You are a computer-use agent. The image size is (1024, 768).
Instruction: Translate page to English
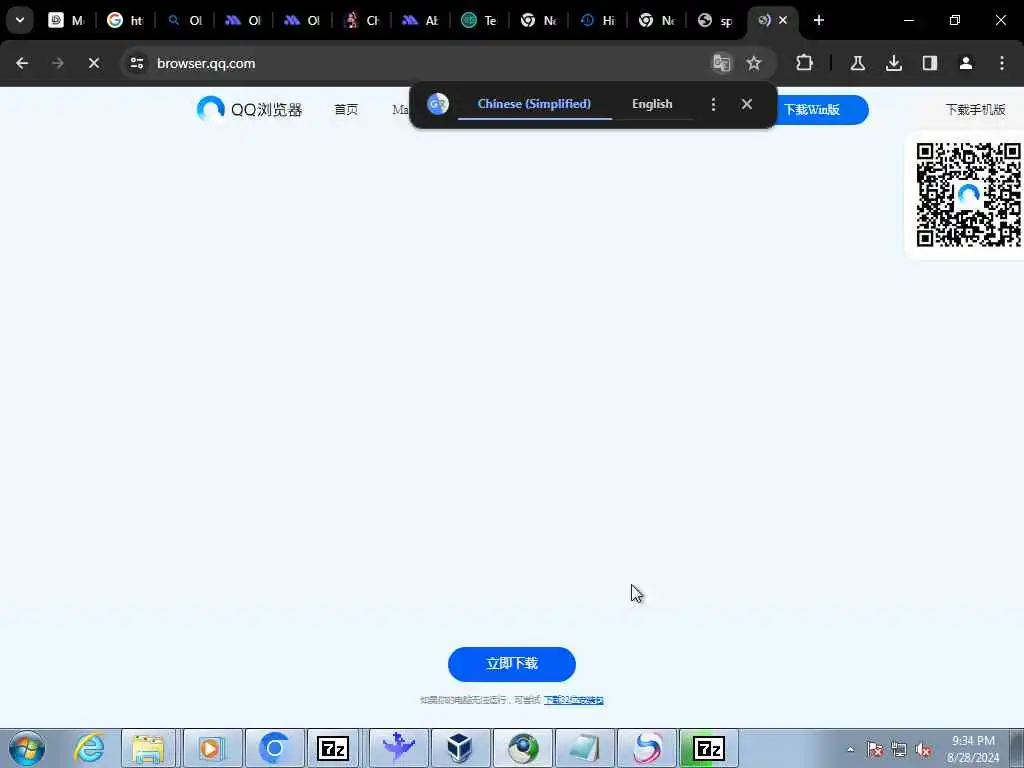click(652, 104)
